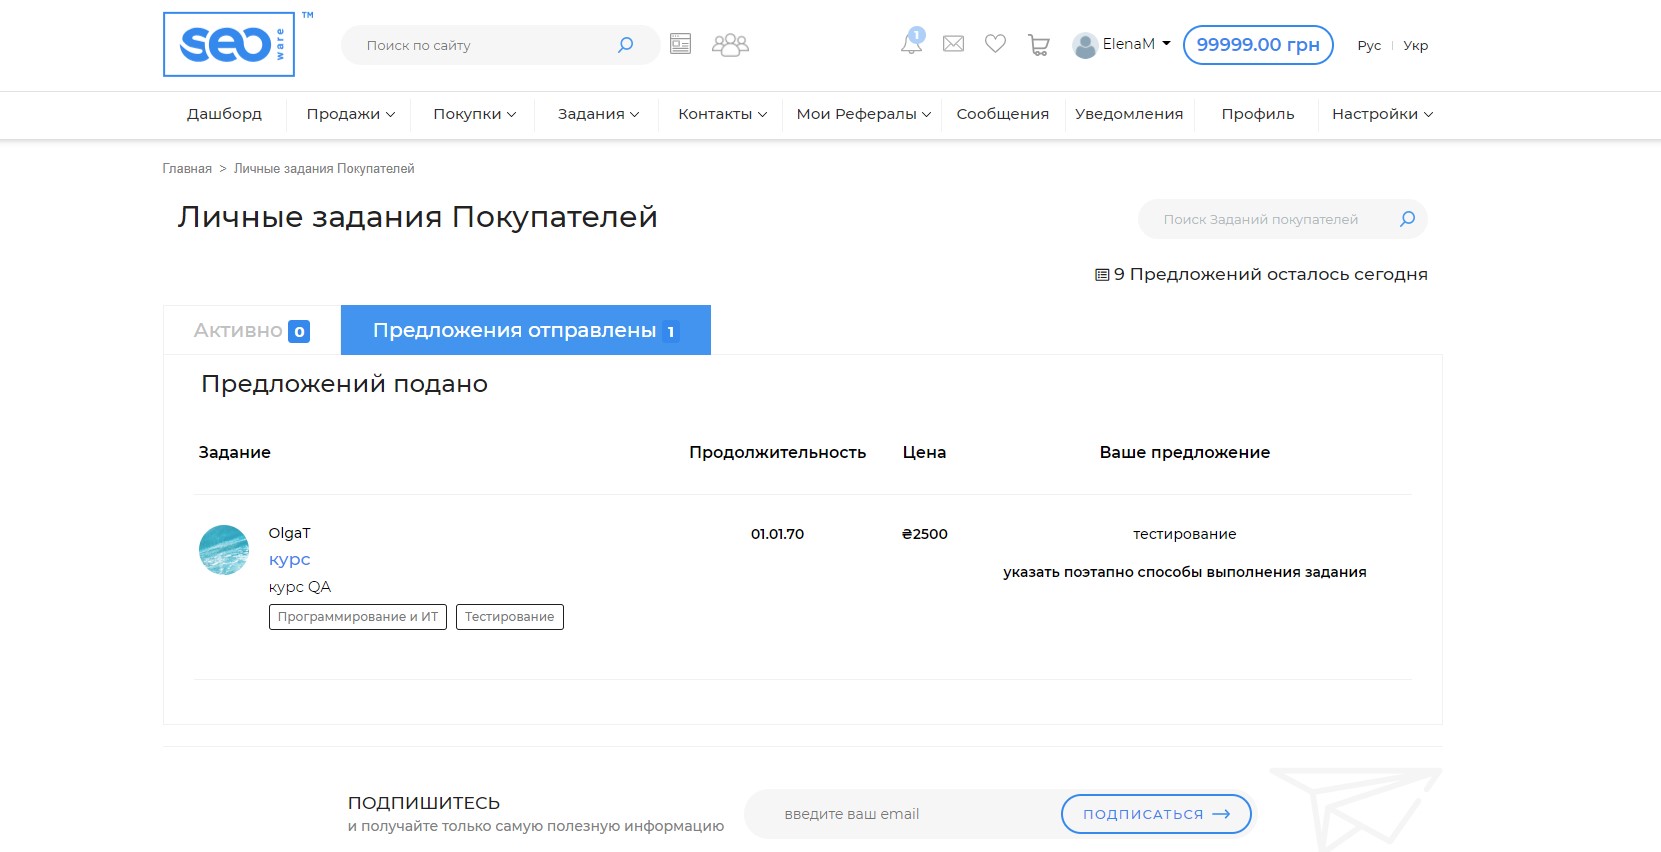Switch to the Активно tab

click(251, 331)
